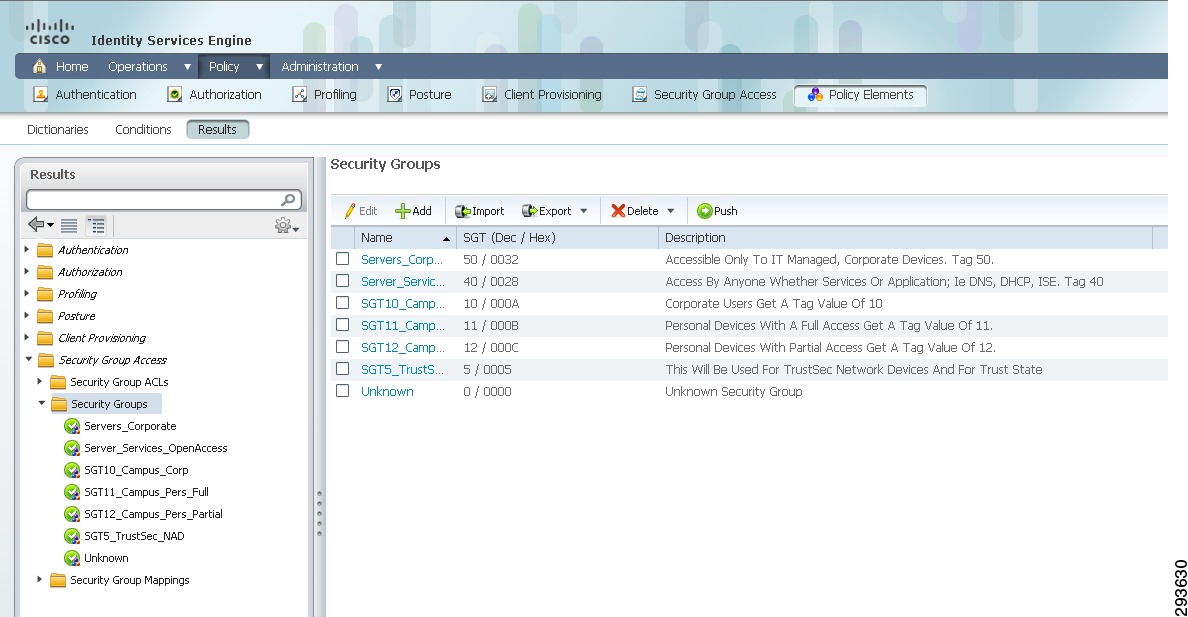Image resolution: width=1188 pixels, height=617 pixels.
Task: Click the Policy Elements icon
Action: pyautogui.click(x=815, y=95)
